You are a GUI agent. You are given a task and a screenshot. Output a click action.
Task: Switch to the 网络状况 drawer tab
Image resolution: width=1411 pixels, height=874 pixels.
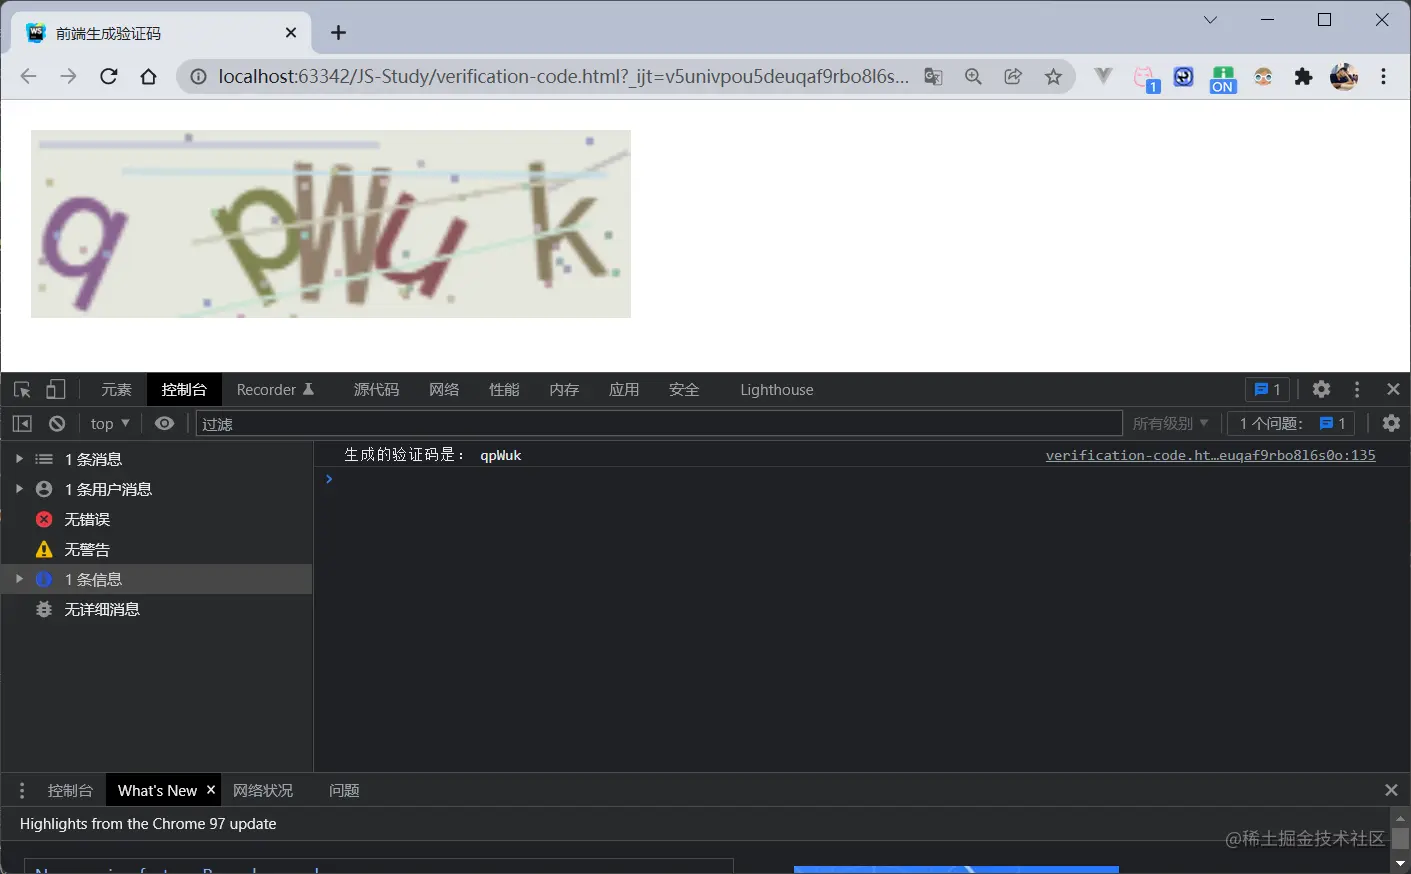tap(263, 791)
